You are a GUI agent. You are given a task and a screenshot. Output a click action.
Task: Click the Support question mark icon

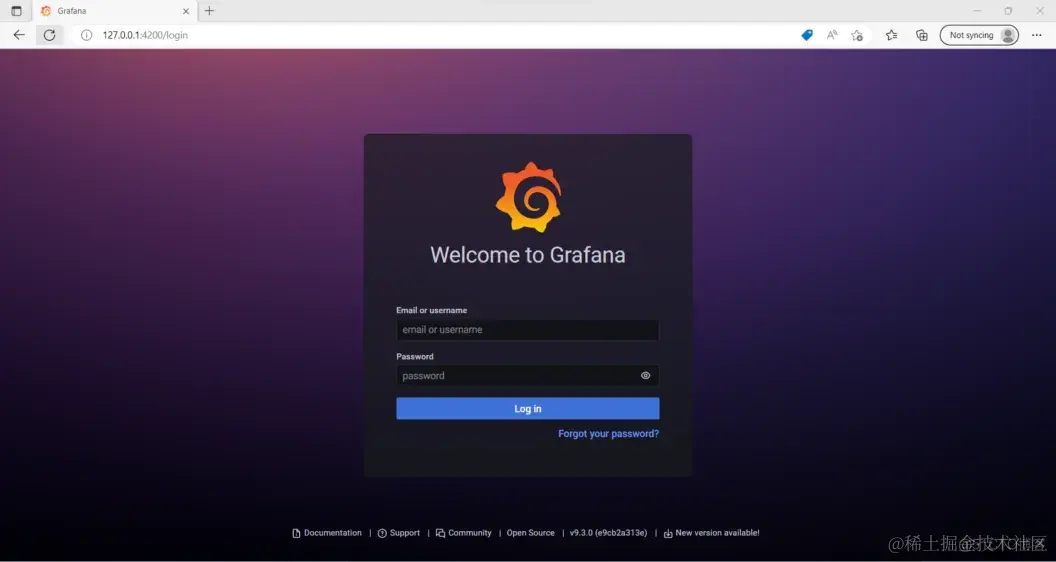(383, 533)
